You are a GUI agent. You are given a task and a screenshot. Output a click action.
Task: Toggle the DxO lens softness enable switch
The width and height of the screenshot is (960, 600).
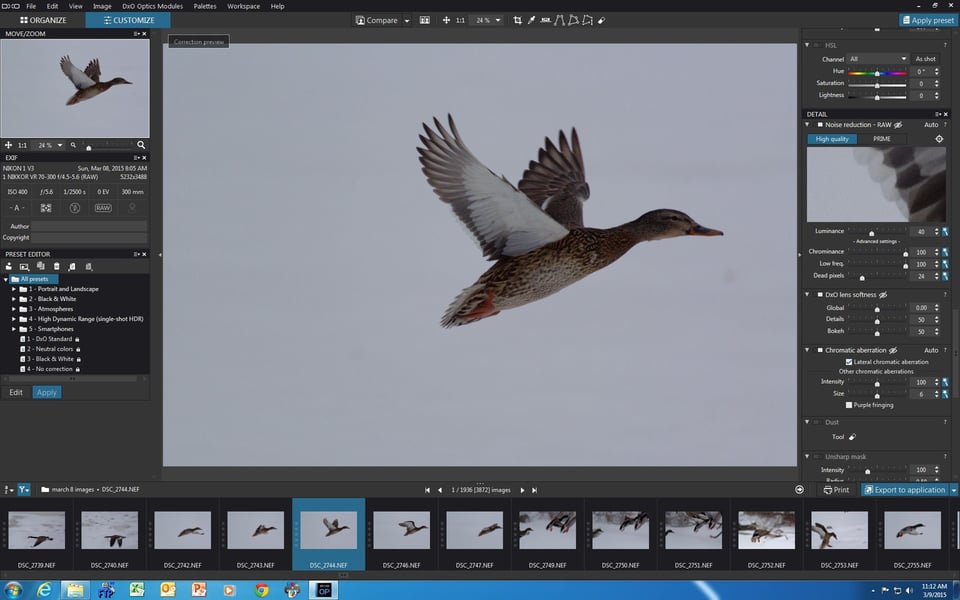pos(819,294)
